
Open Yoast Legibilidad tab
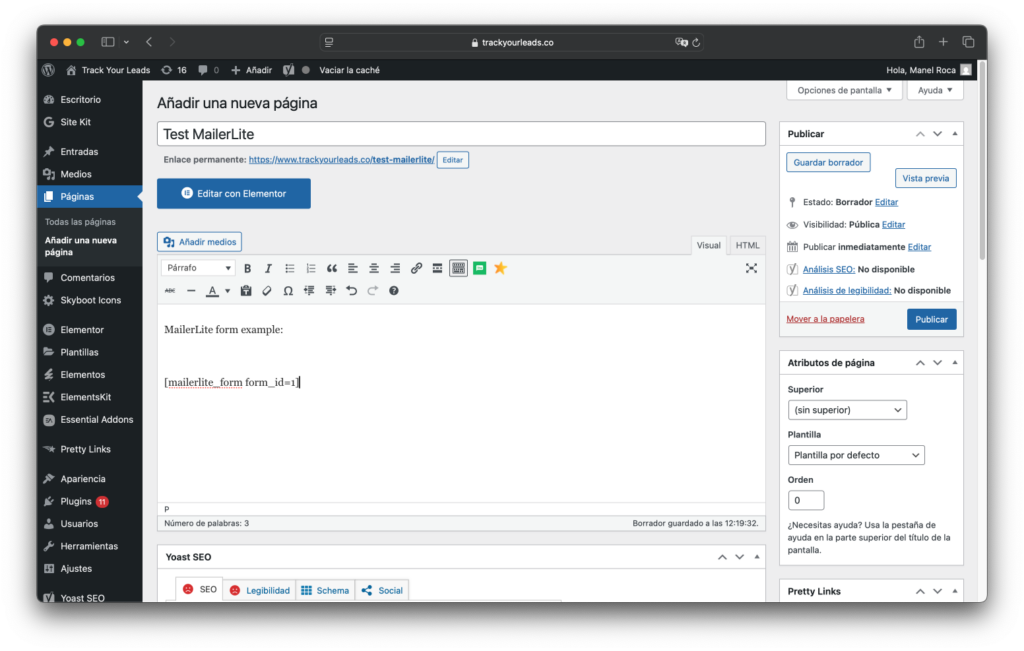pos(260,590)
